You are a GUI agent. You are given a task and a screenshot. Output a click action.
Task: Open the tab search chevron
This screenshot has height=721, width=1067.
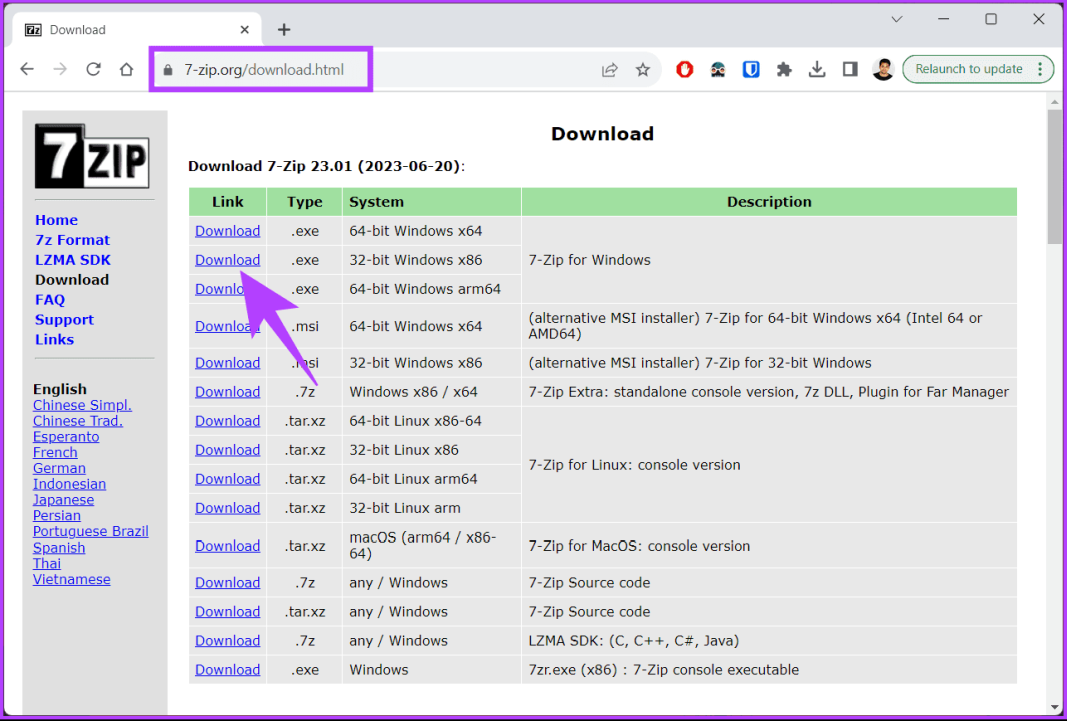[897, 19]
